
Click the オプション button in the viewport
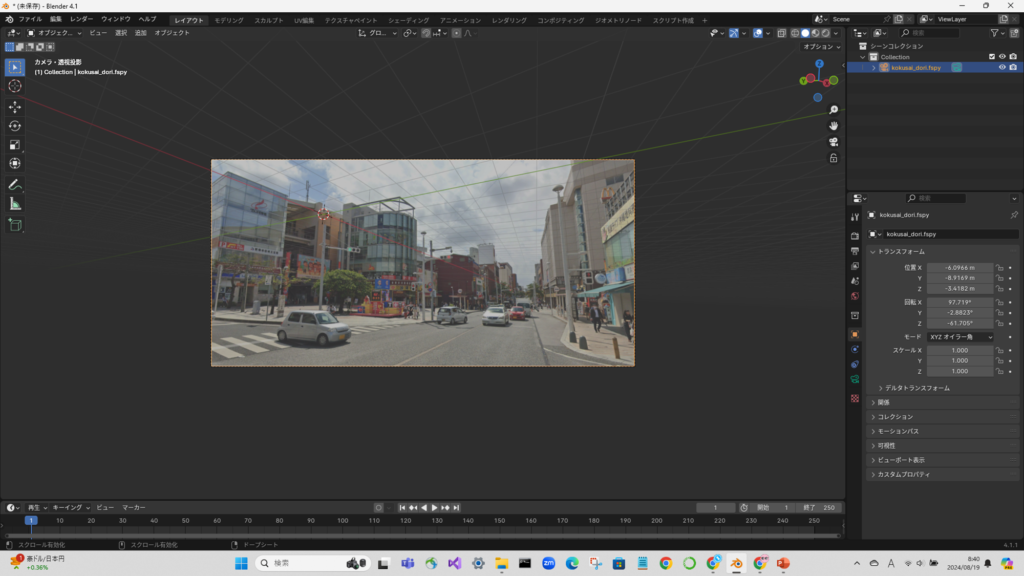pos(820,46)
